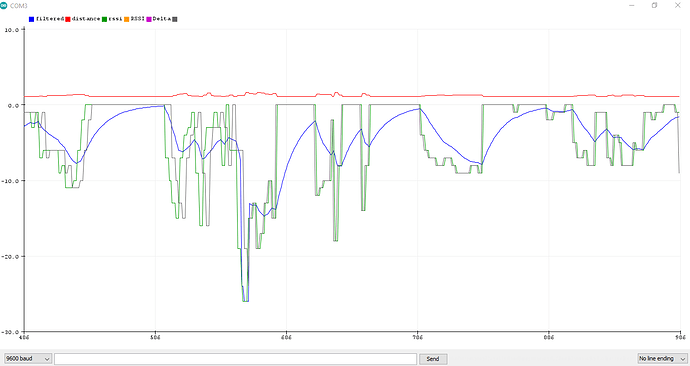This screenshot has width=690, height=366.
Task: Click the red 'distance' legend swatch
Action: click(x=68, y=19)
